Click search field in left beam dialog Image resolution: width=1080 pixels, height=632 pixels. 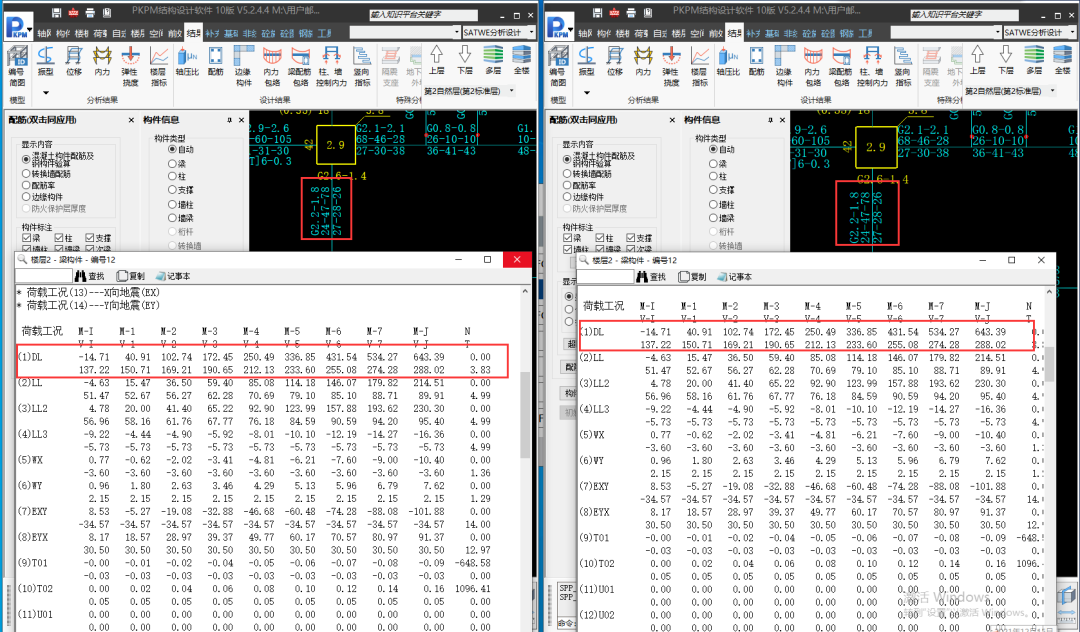click(44, 276)
